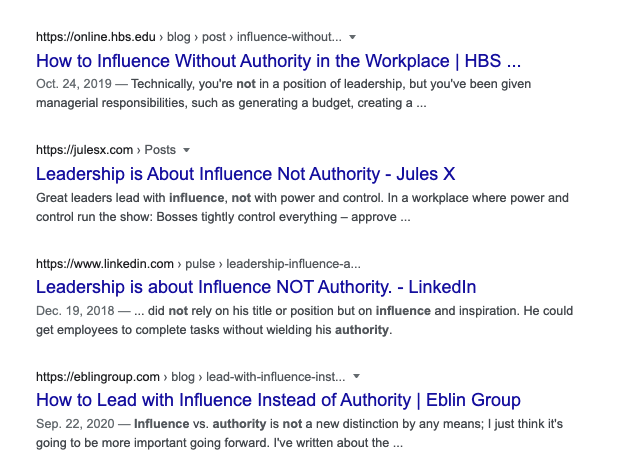Click the https://online.hbs.edu URL text

[x=92, y=37]
